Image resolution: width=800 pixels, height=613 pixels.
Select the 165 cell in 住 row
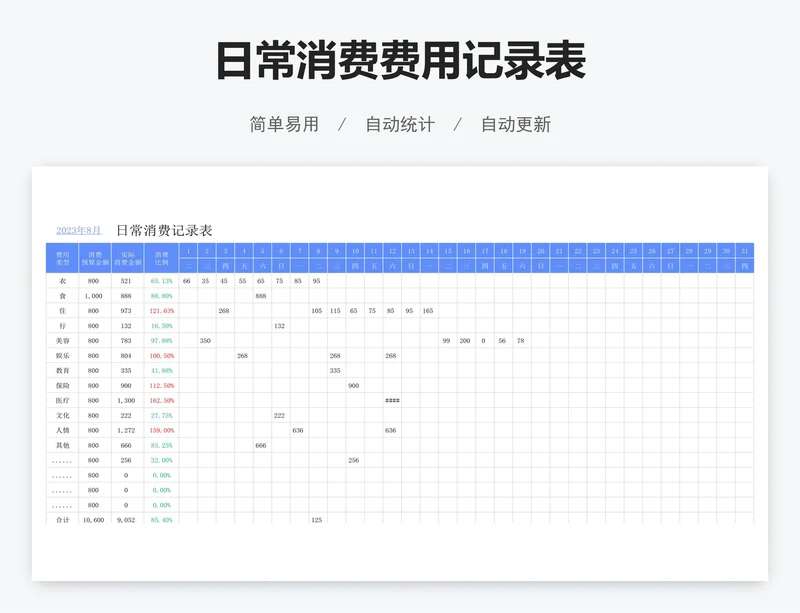[428, 310]
